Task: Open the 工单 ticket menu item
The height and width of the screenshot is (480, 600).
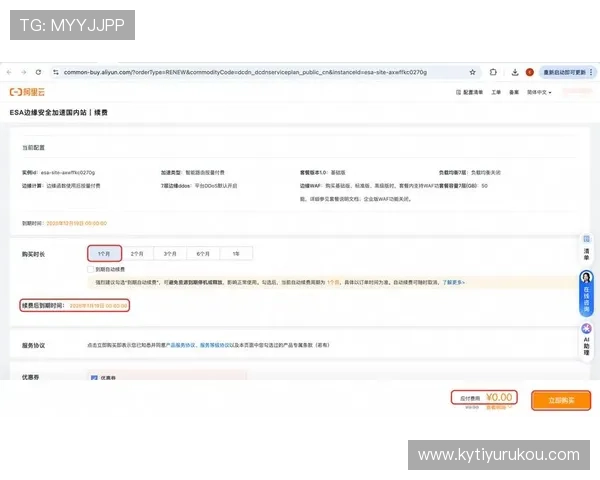Action: 496,92
